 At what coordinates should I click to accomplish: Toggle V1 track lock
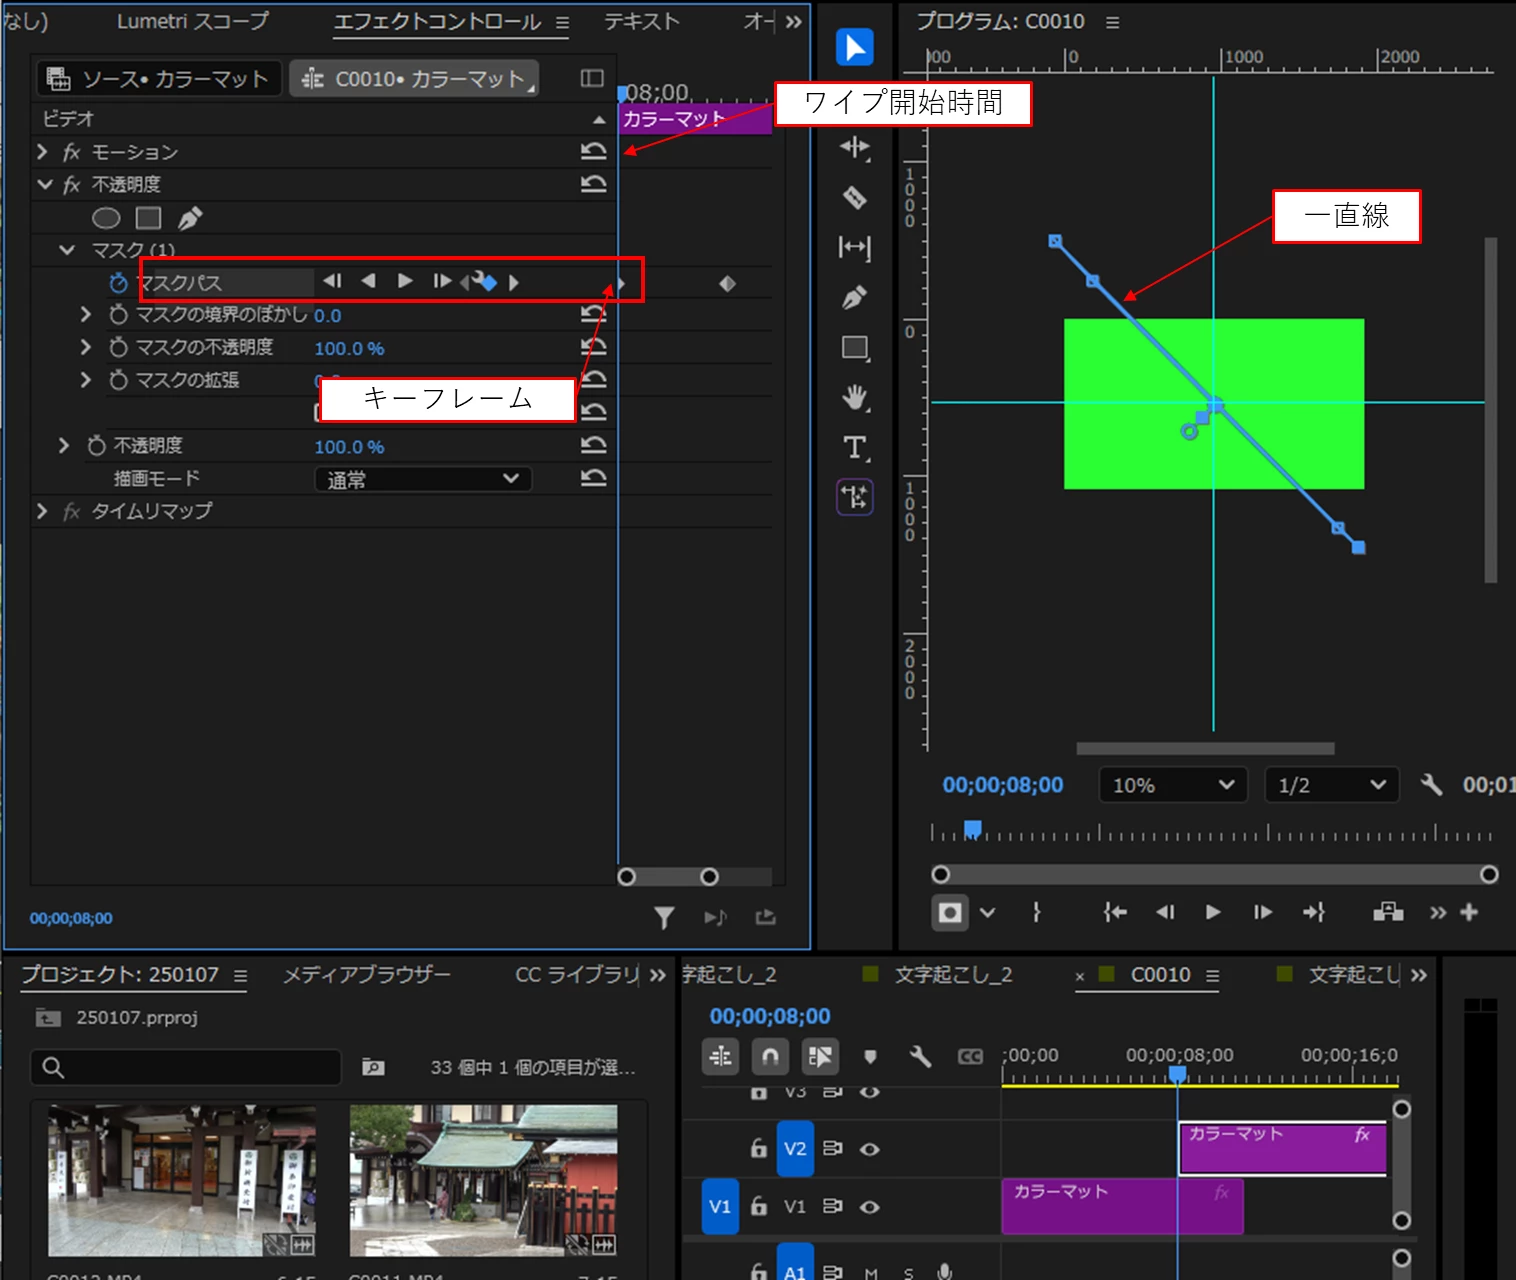click(x=759, y=1206)
